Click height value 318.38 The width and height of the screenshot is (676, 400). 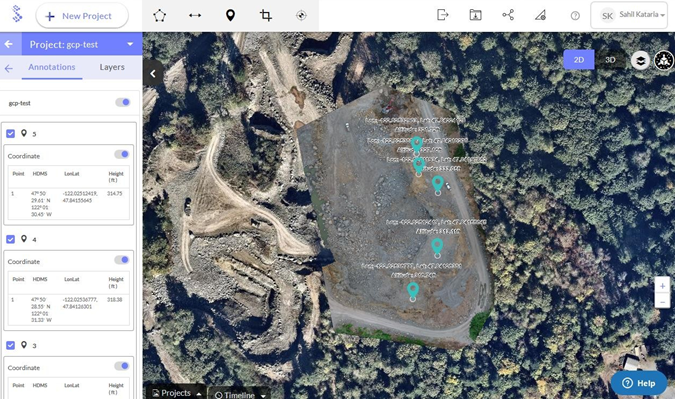(115, 300)
